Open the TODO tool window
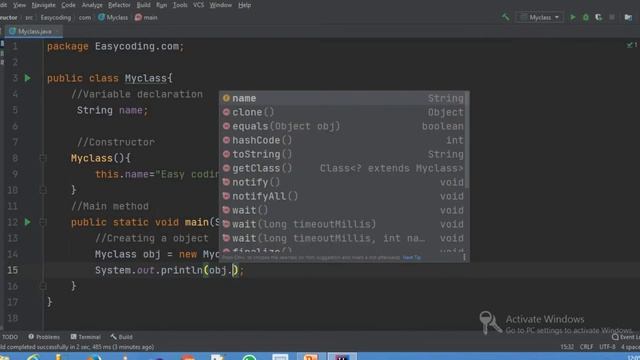This screenshot has height=360, width=640. (9, 337)
